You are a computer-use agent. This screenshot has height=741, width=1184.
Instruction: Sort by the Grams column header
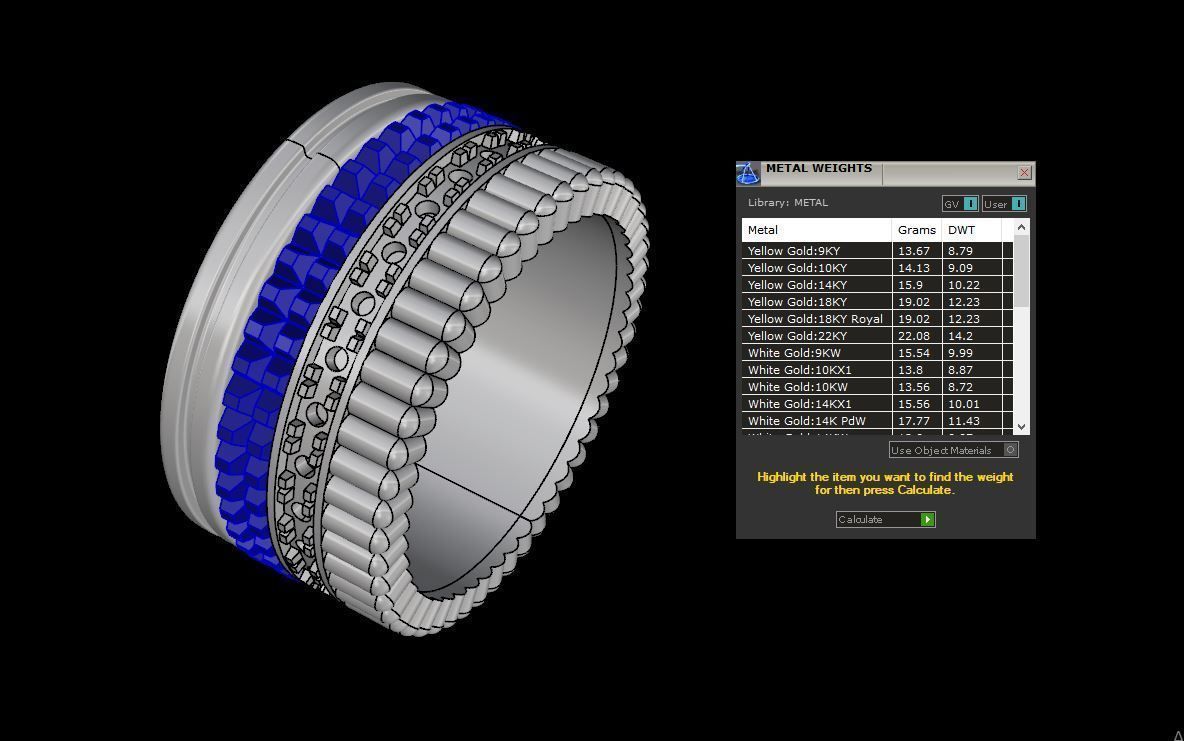pos(917,230)
